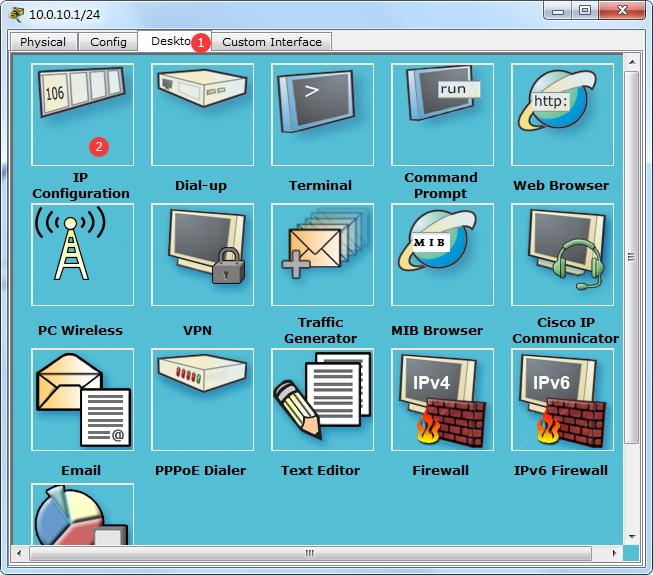Open PC Wireless settings
Viewport: 653px width, 575px height.
(82, 255)
